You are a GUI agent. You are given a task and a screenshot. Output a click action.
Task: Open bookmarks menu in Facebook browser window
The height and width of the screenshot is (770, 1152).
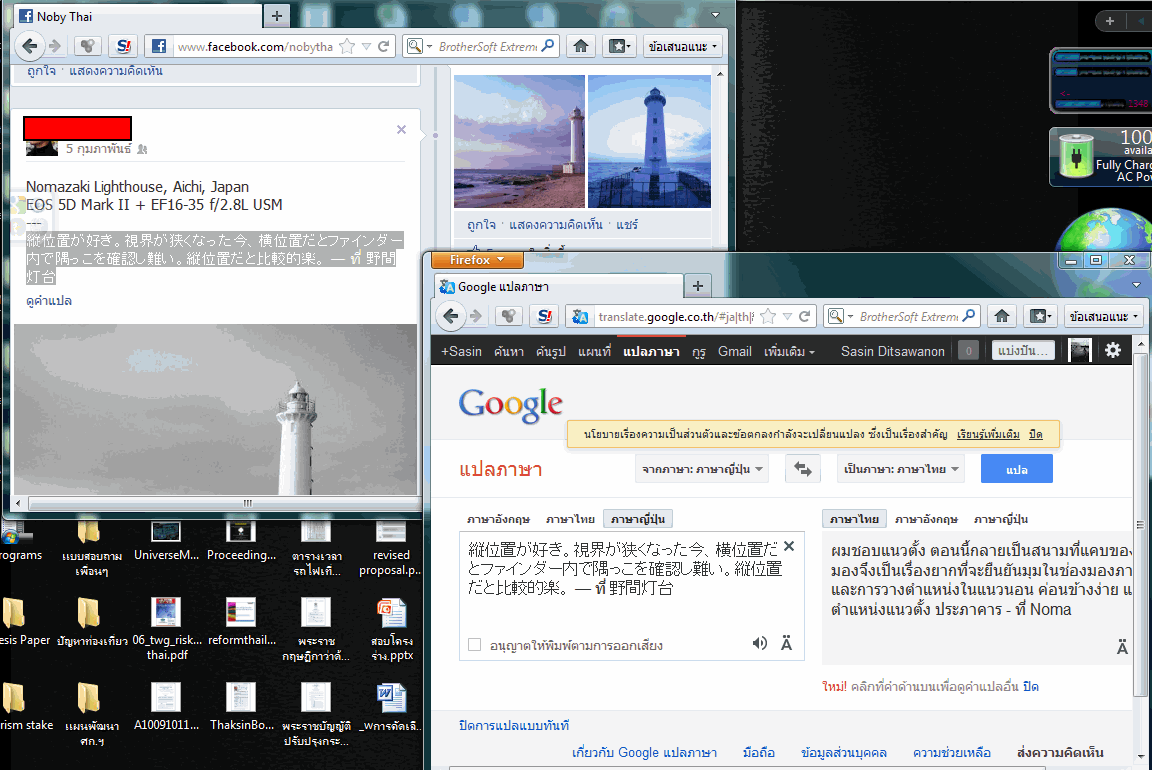[619, 46]
